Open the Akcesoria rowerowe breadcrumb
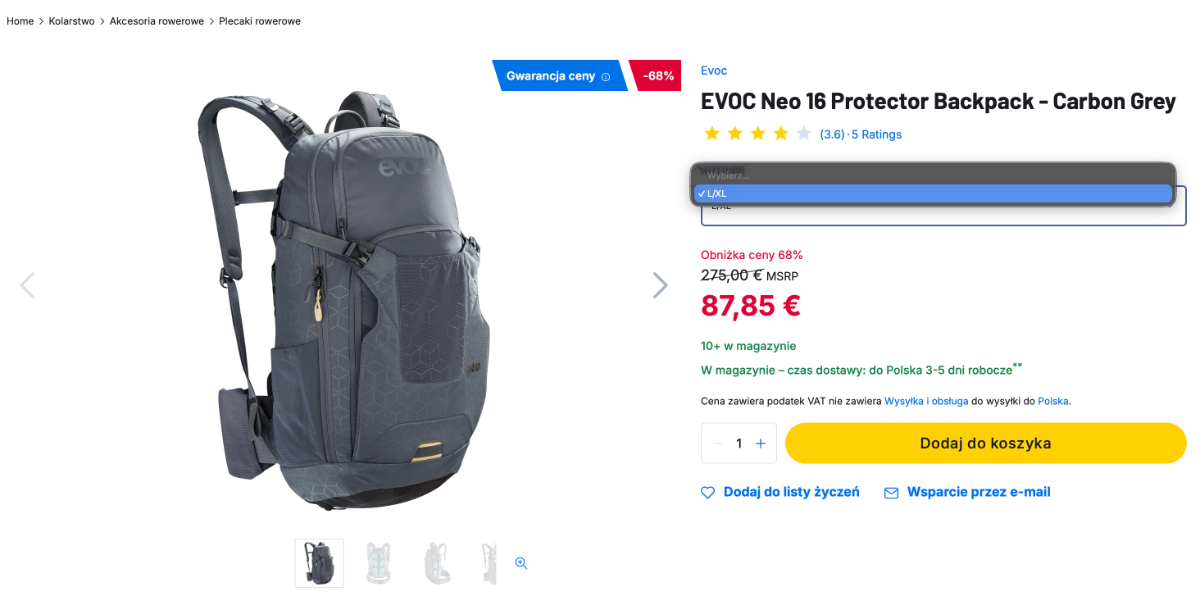1200x596 pixels. point(157,21)
